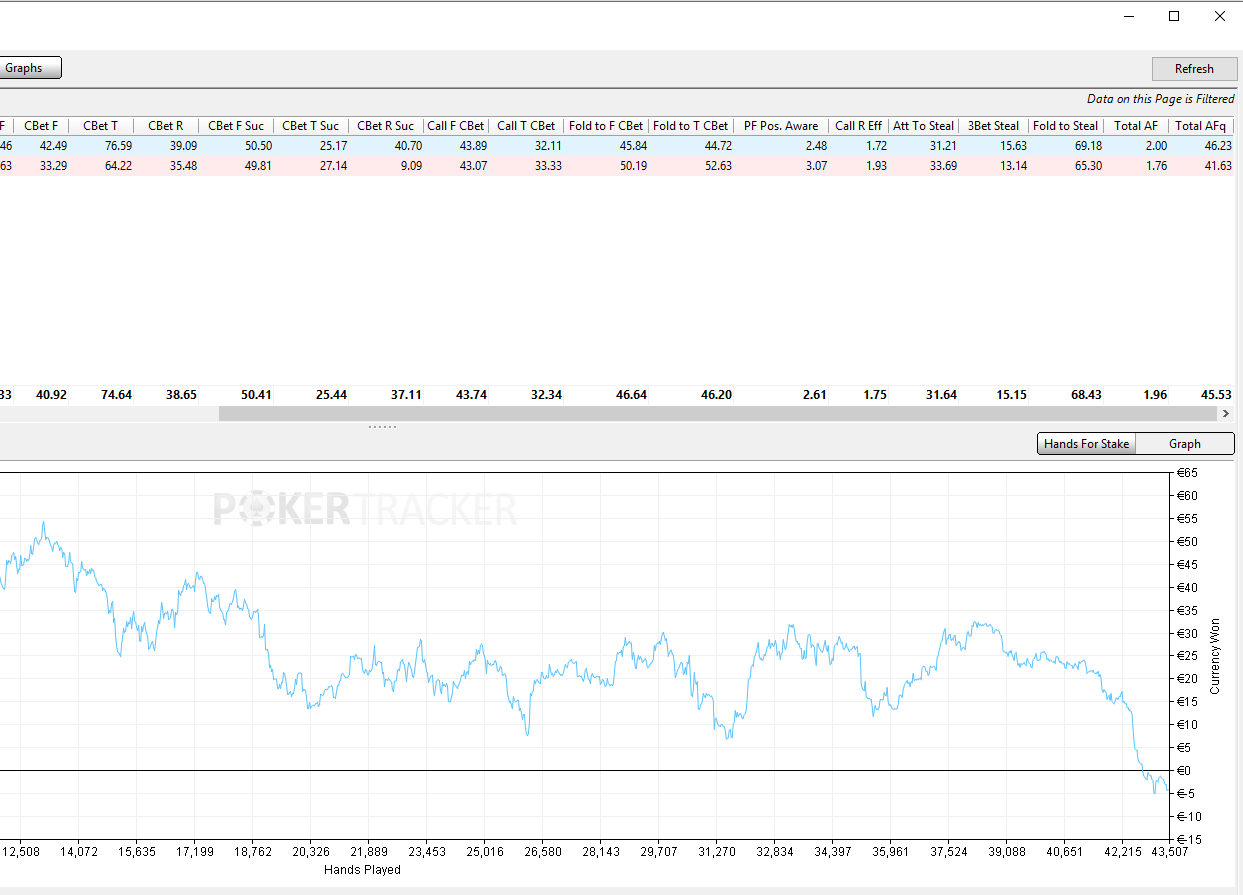Refresh the report data
The width and height of the screenshot is (1243, 895).
1194,69
